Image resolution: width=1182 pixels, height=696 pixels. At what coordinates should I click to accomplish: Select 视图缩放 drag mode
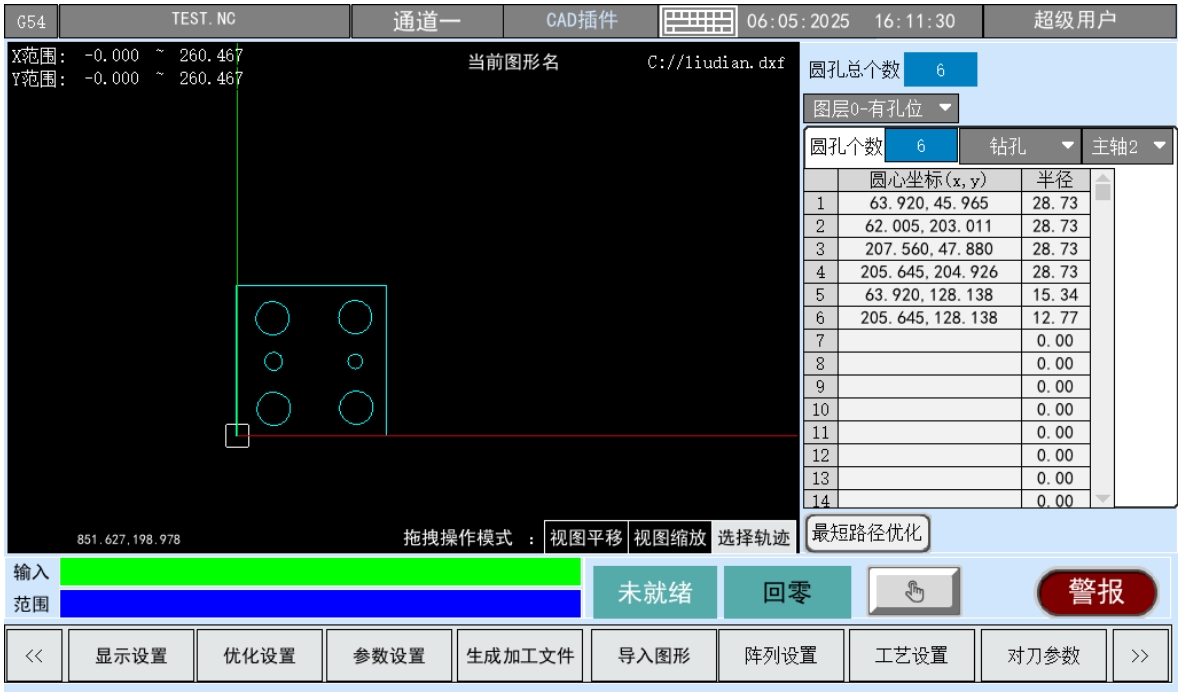pyautogui.click(x=669, y=538)
